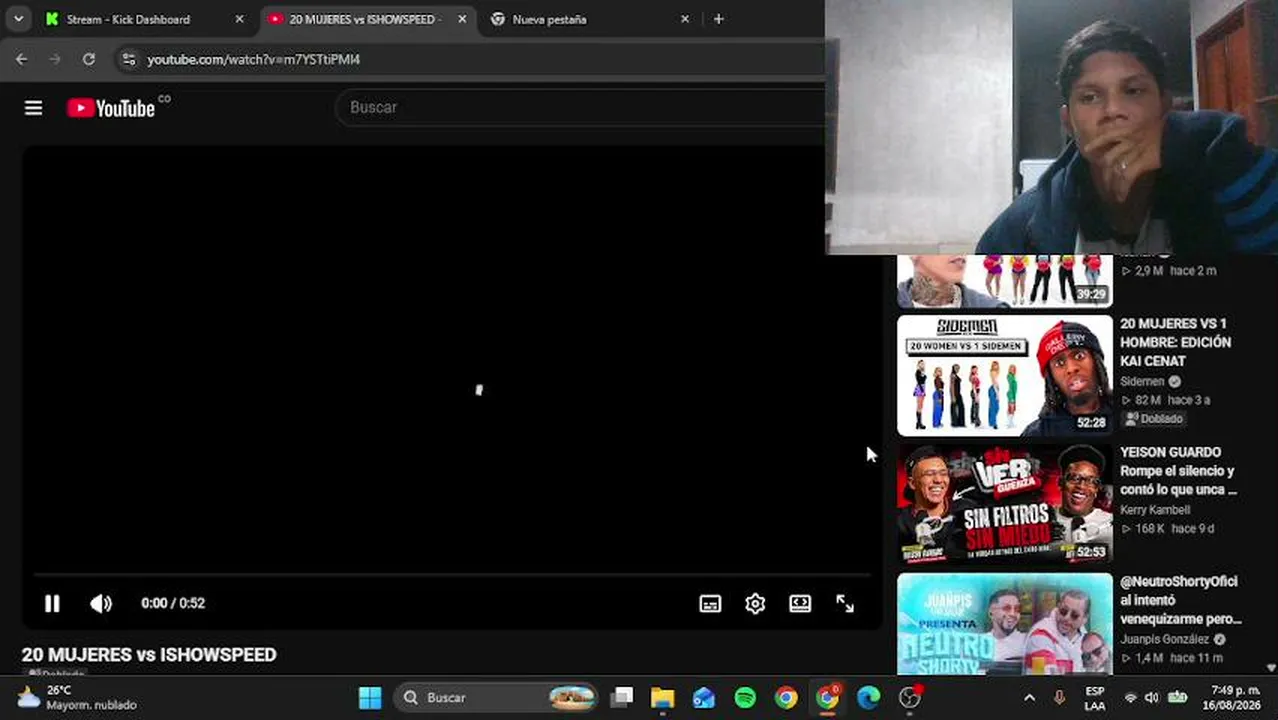Open OBS Studio from the taskbar
This screenshot has width=1278, height=720.
(909, 697)
